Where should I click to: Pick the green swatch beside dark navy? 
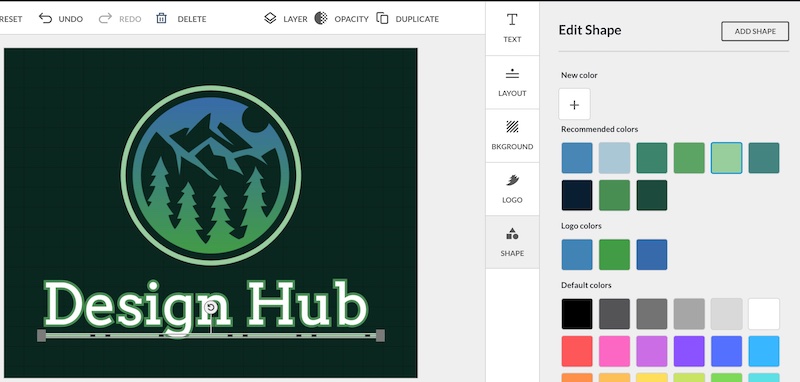coord(614,195)
